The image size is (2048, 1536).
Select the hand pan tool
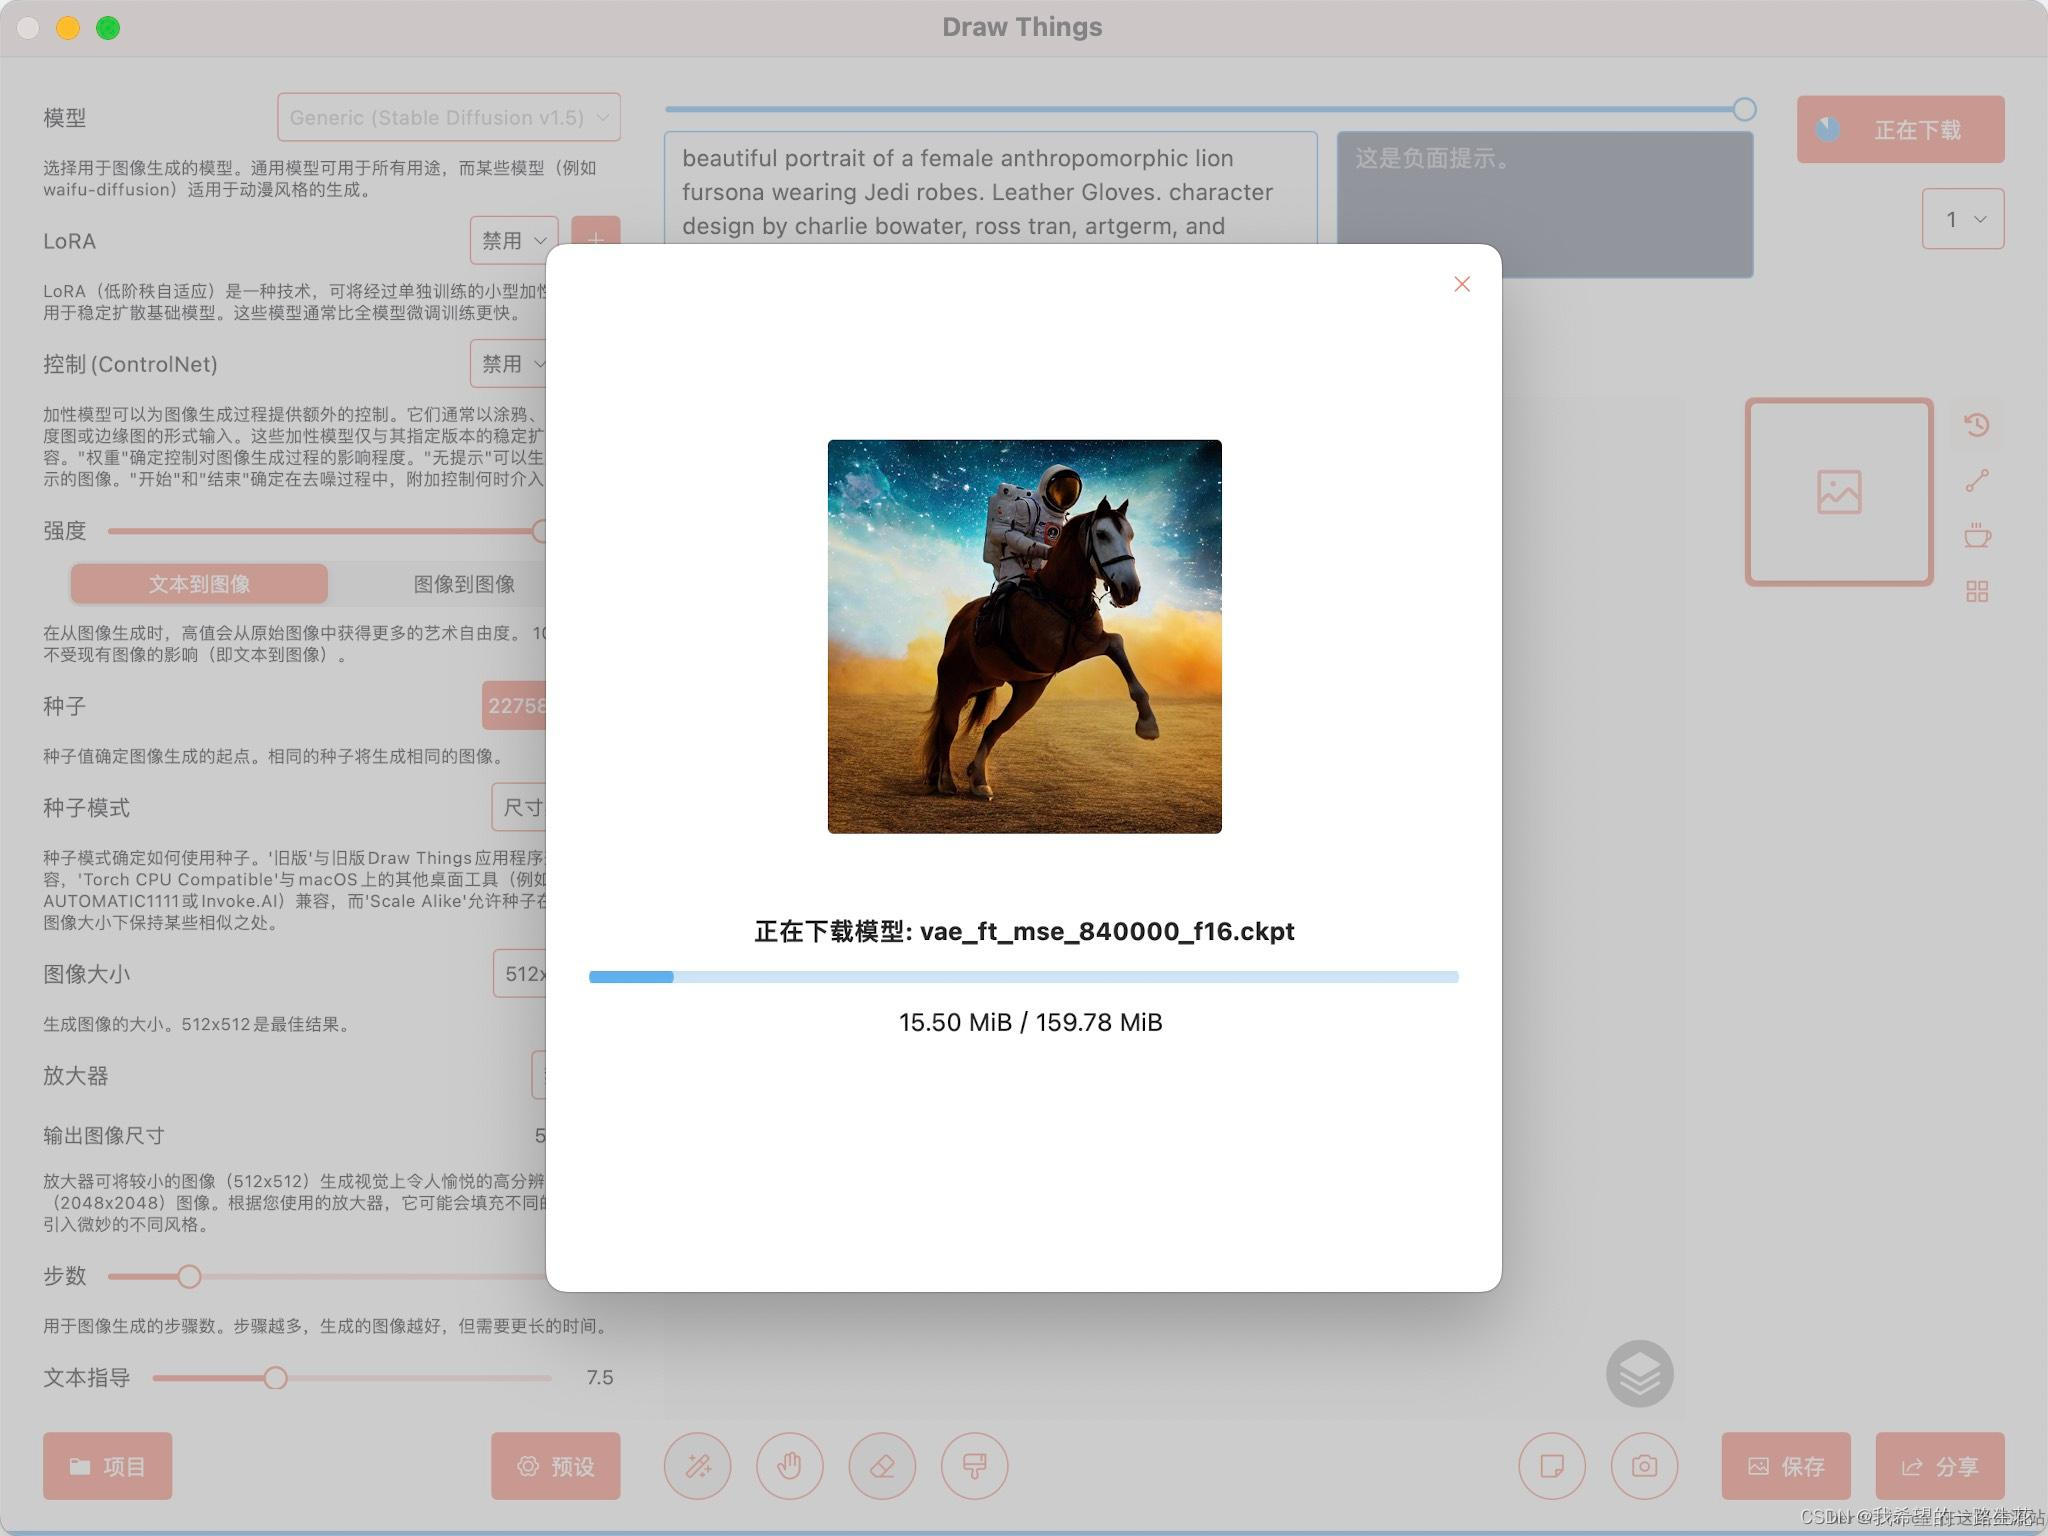click(x=789, y=1466)
